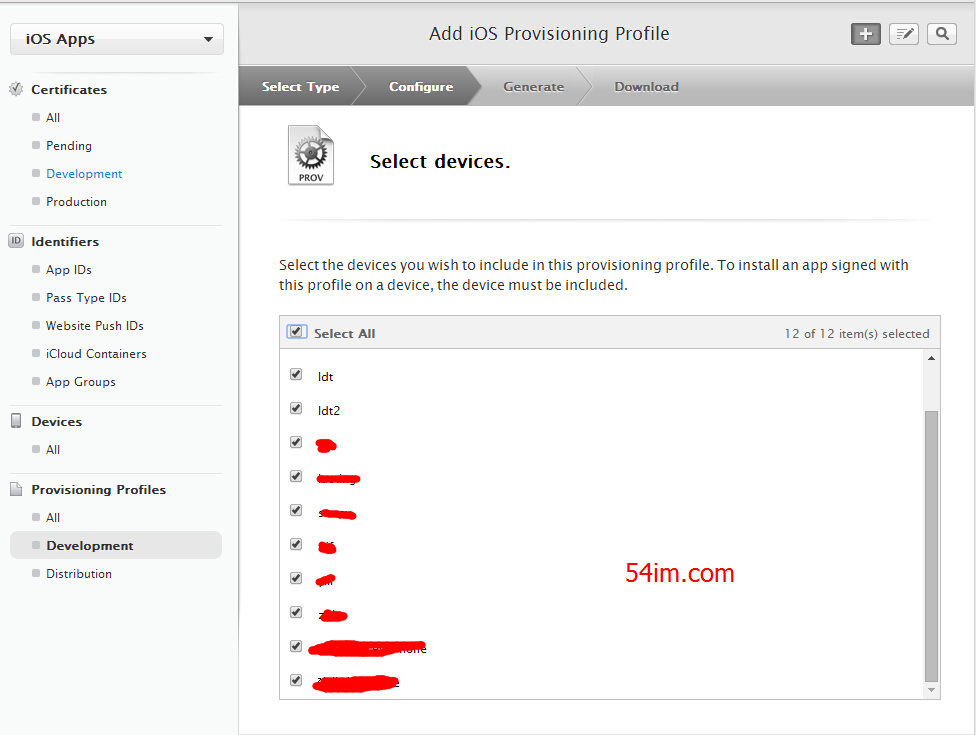
Task: Open Pending certificates
Action: tap(68, 146)
